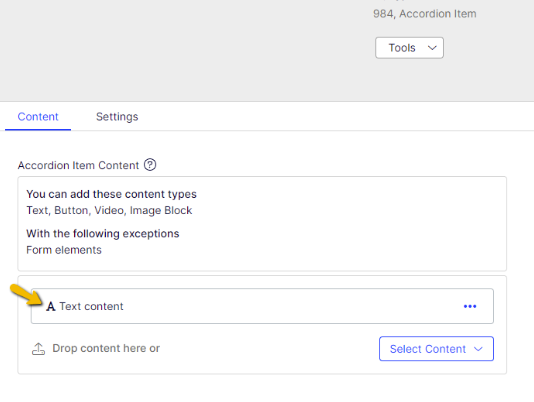Click 'You can add these content types' heading
The height and width of the screenshot is (402, 534).
pos(111,194)
